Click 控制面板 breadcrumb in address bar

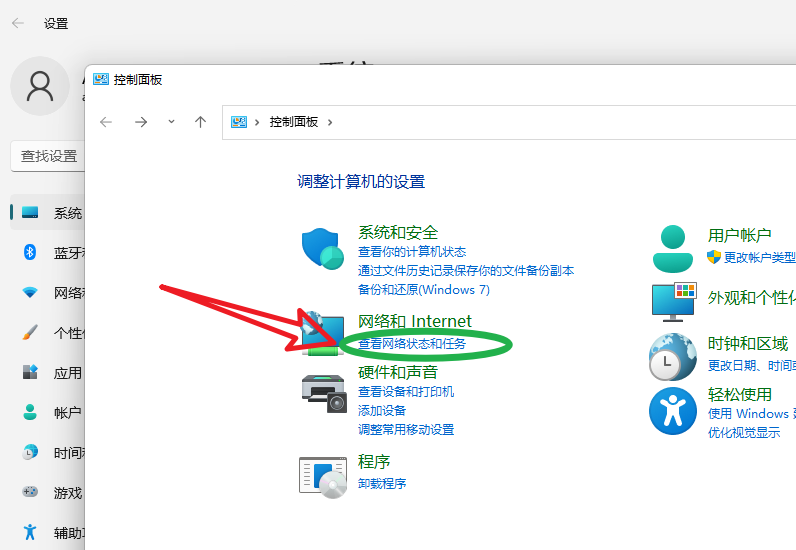(293, 122)
